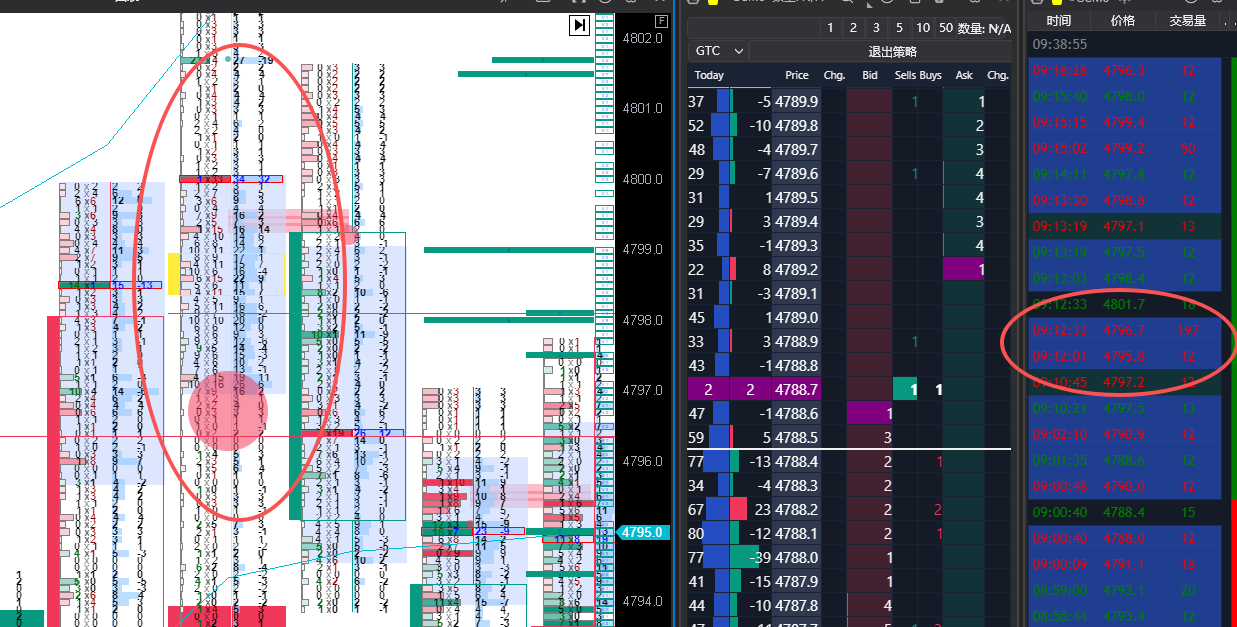Click the yellow marker left of footprint bar
Screen dimensions: 1237x627
173,273
